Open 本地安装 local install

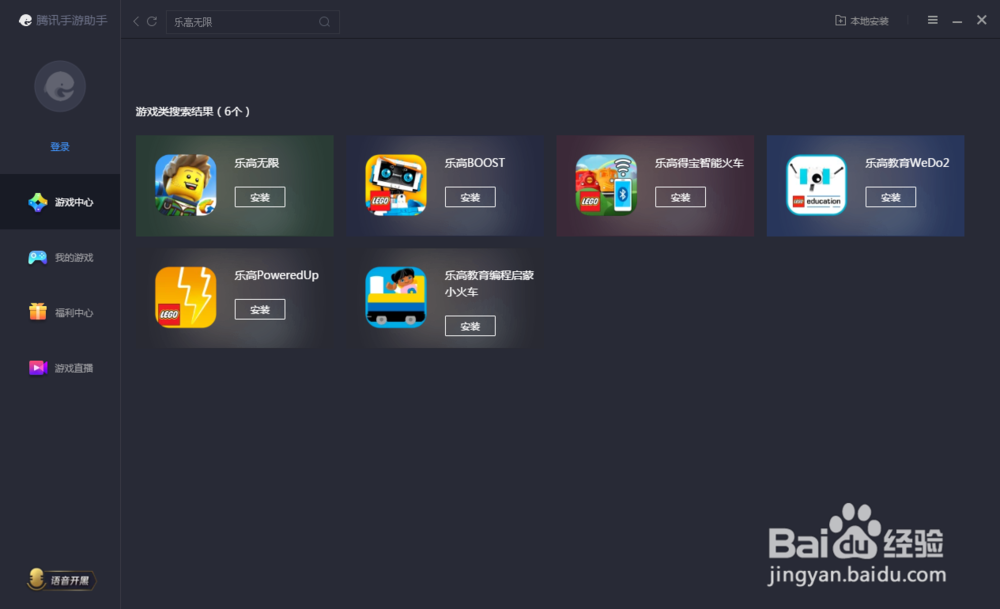coord(862,21)
